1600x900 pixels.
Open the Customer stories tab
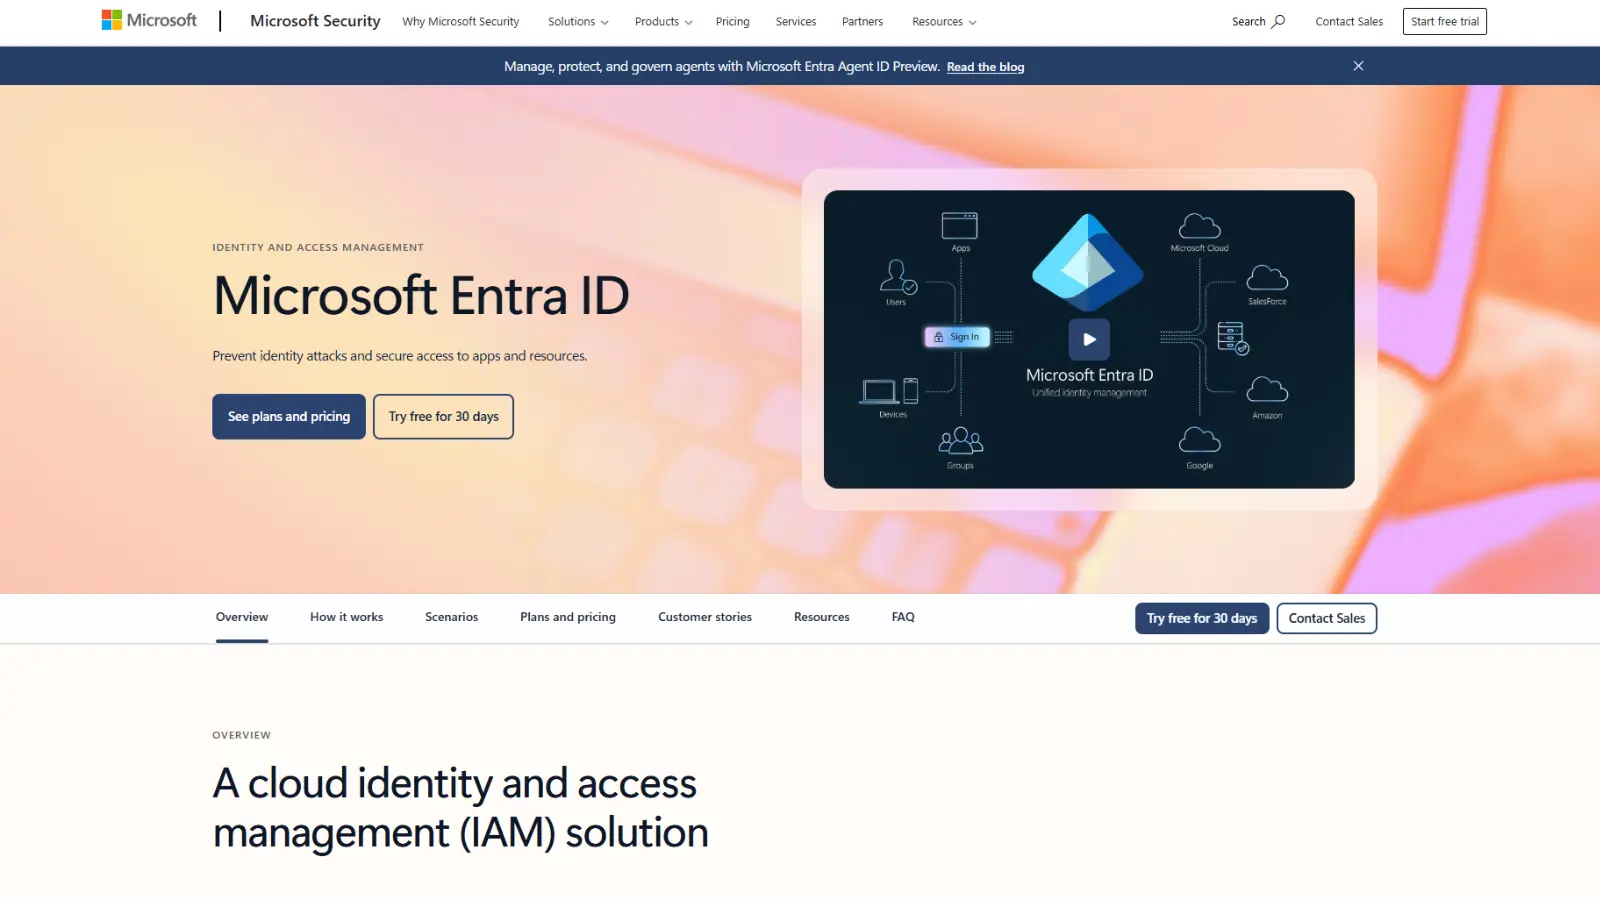pos(704,617)
